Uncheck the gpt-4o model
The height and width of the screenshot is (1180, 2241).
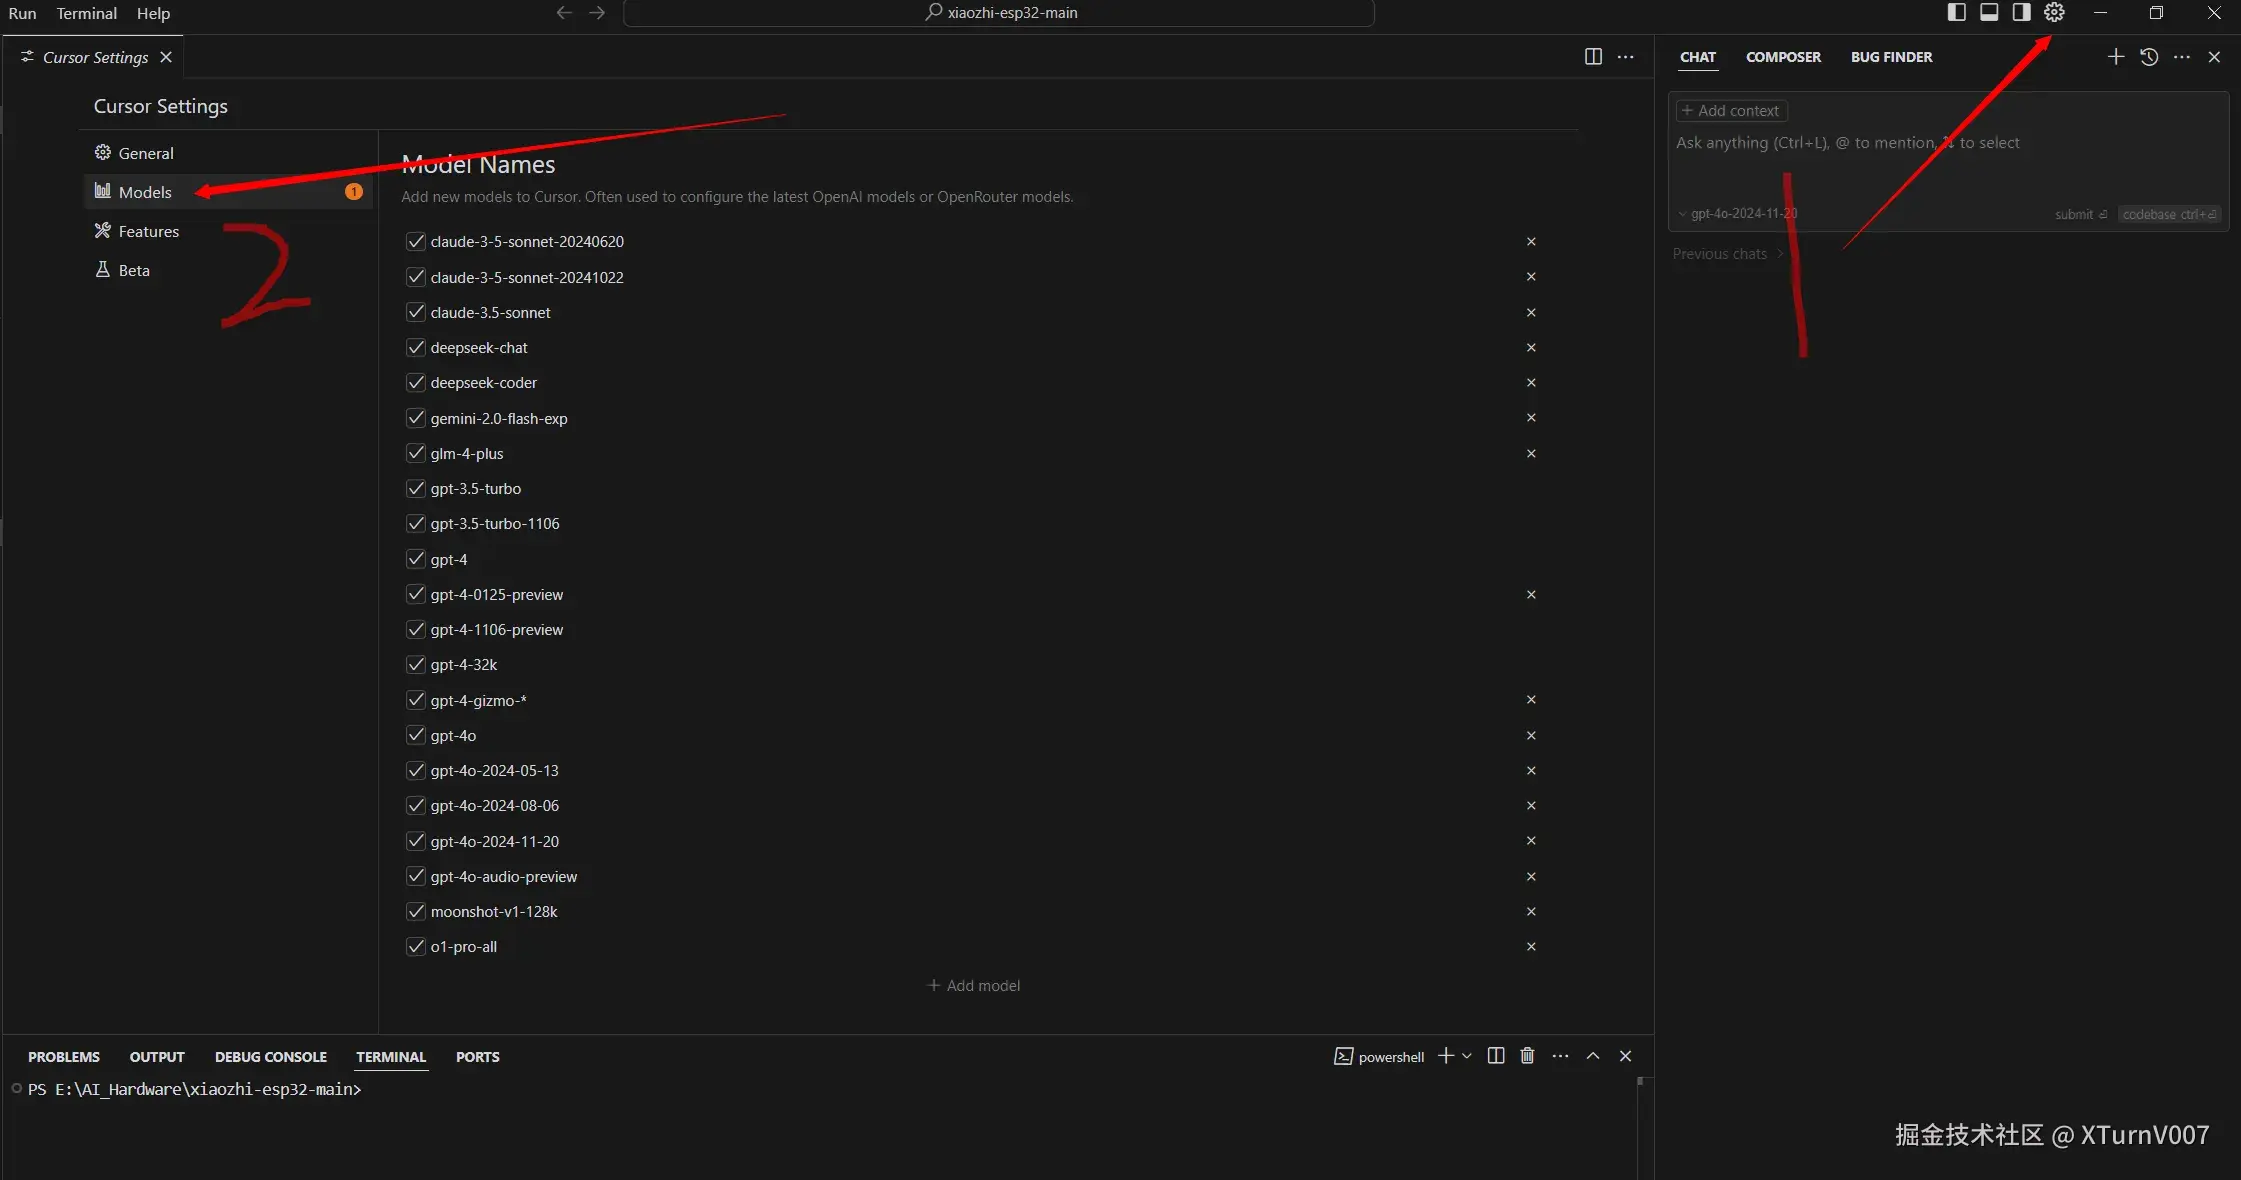[416, 735]
